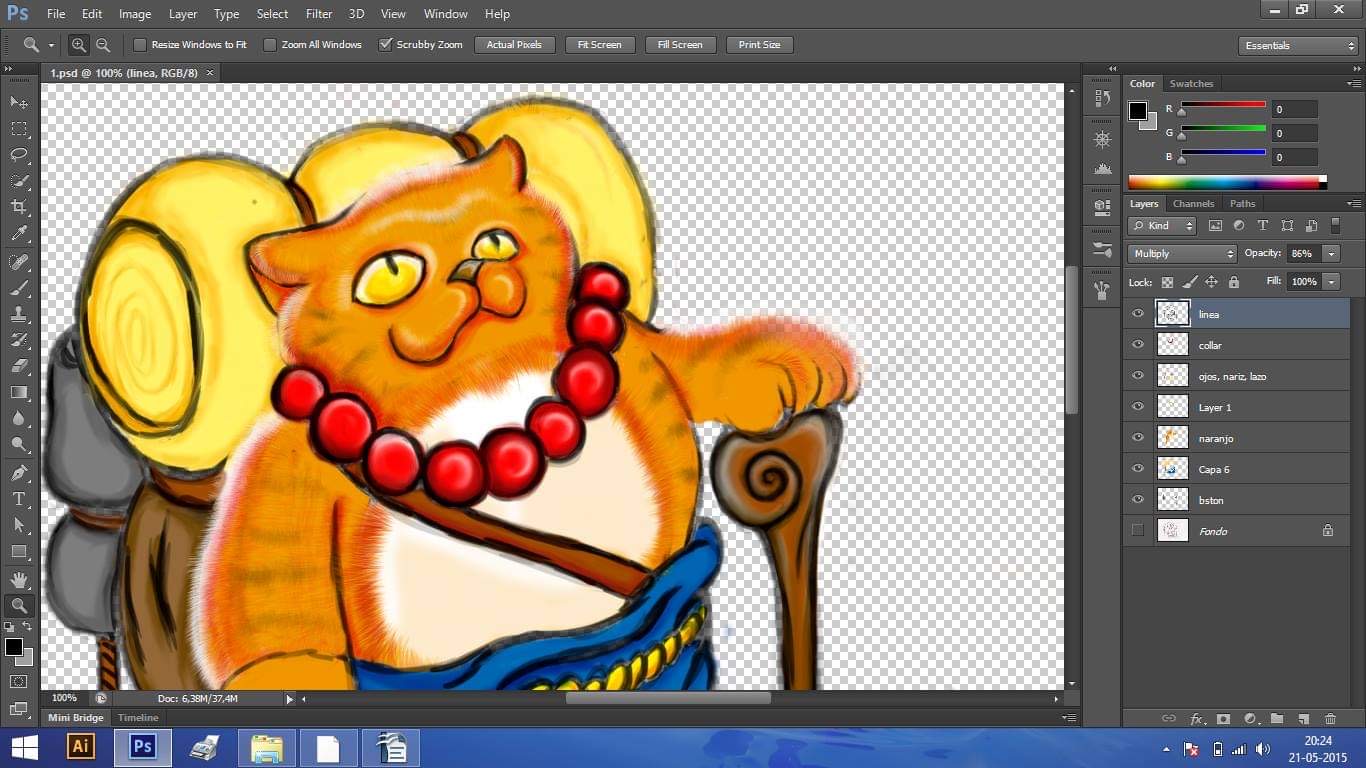Select the Move tool
This screenshot has height=768, width=1366.
pyautogui.click(x=19, y=102)
